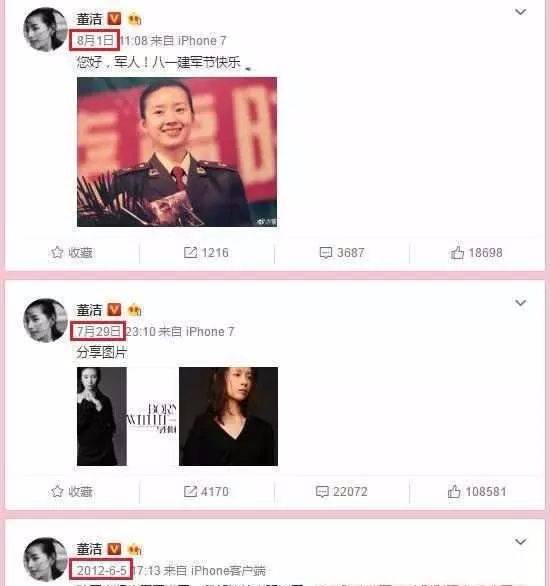Like the first post with 18698 likes
Screen dimensions: 550x586
[476, 253]
